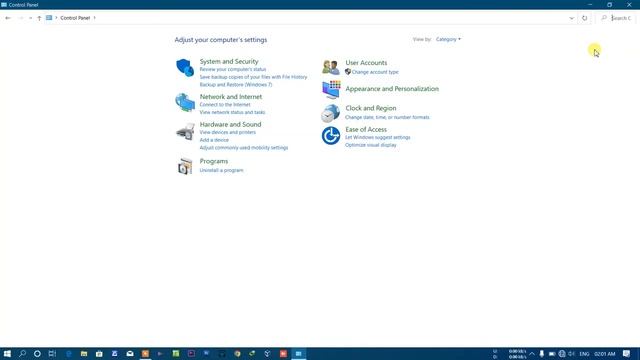Open Chrome from taskbar

click(x=237, y=353)
